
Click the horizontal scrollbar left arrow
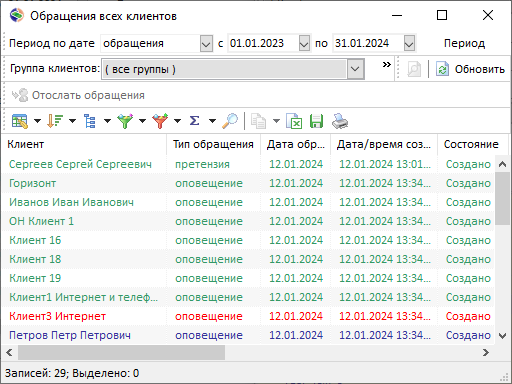pos(9,352)
